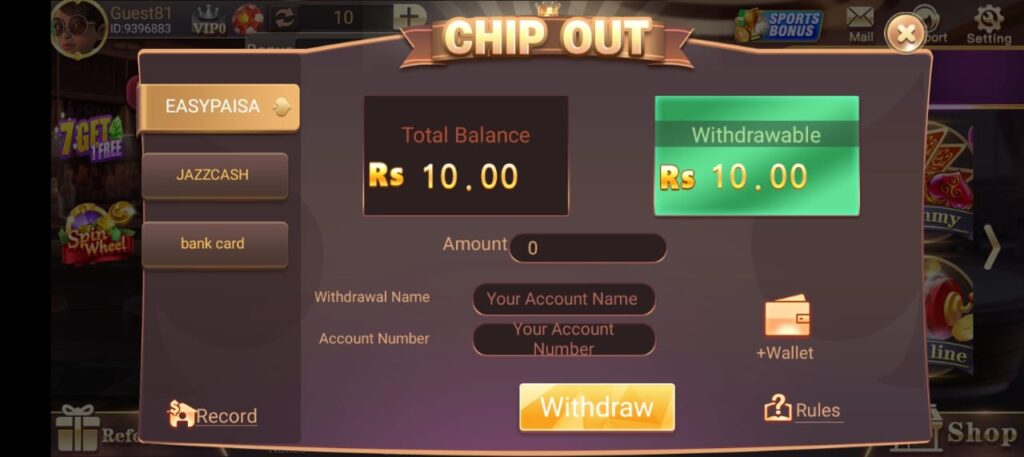
Task: Select the EASYPAISA payment tab
Action: coord(218,108)
